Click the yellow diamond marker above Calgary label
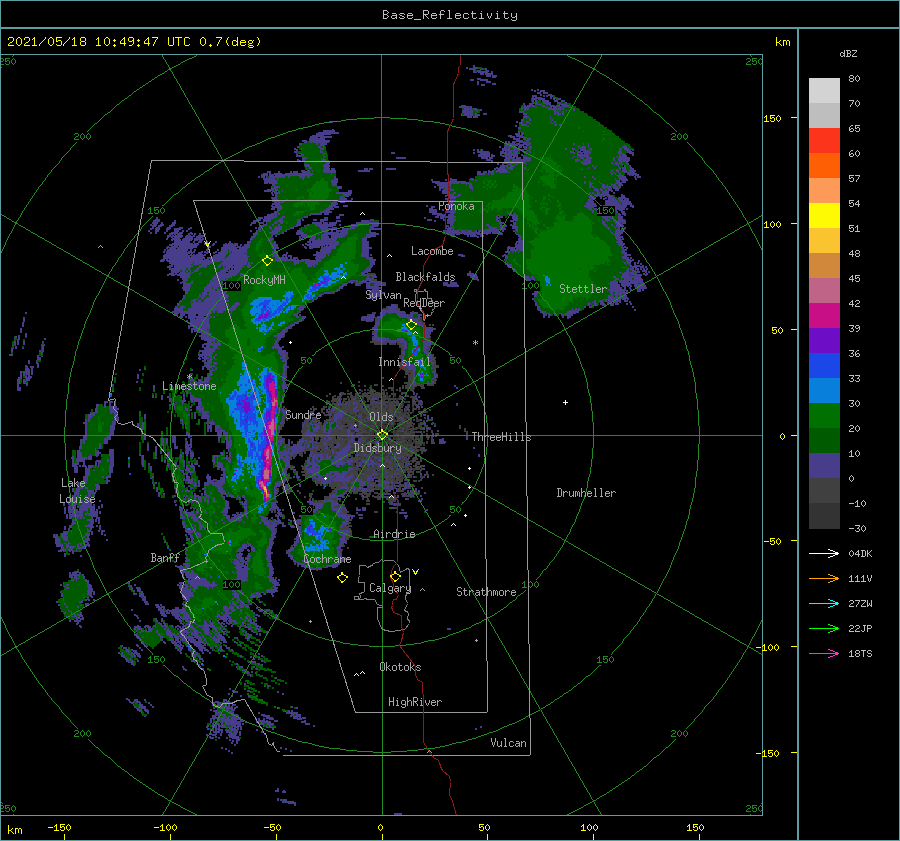Image resolution: width=900 pixels, height=841 pixels. [x=395, y=576]
